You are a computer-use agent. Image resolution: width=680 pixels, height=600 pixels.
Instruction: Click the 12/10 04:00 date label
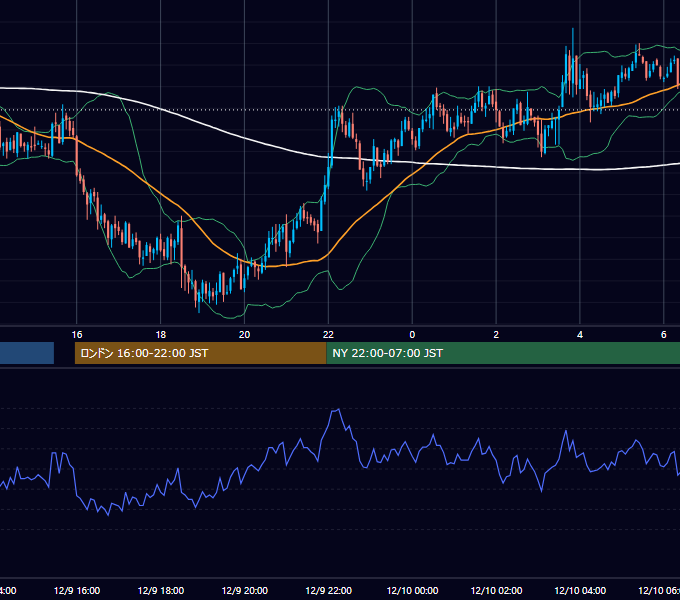pyautogui.click(x=580, y=590)
